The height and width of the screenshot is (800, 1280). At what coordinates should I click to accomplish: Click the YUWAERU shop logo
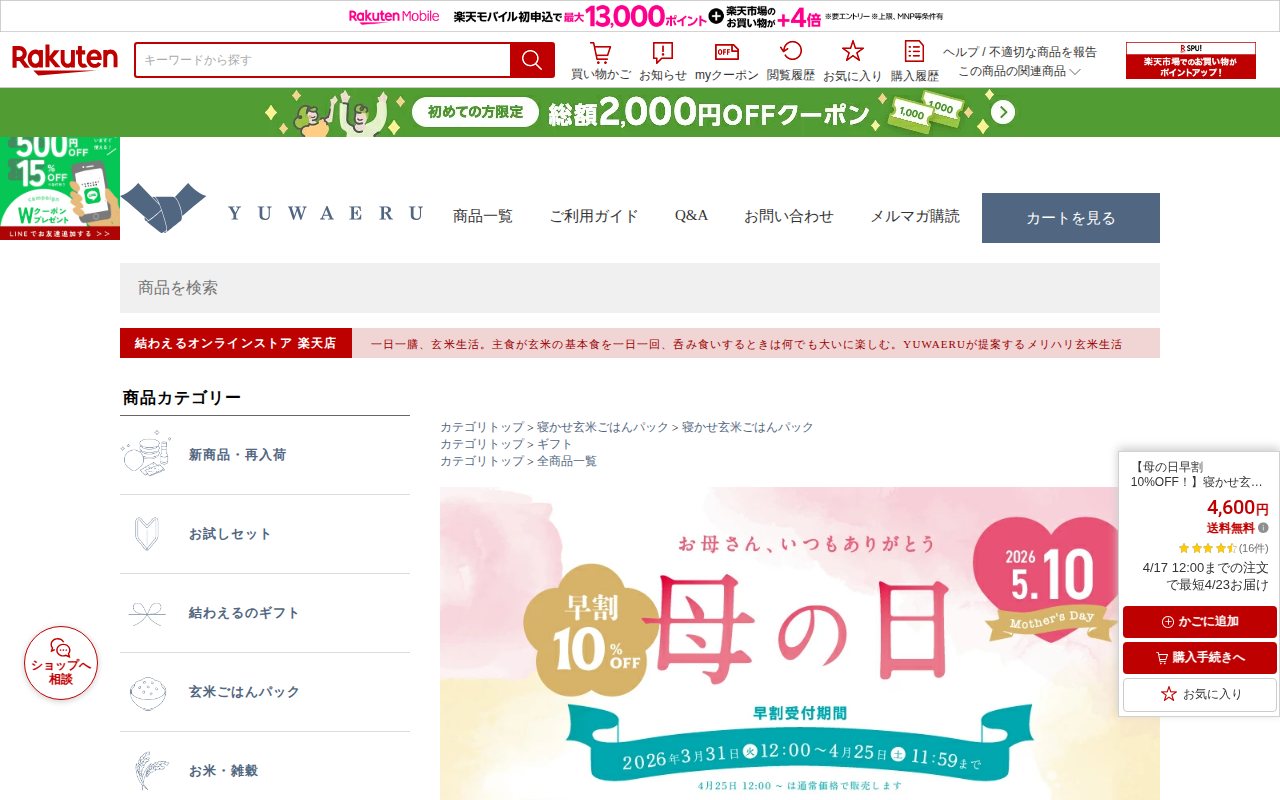[x=272, y=210]
